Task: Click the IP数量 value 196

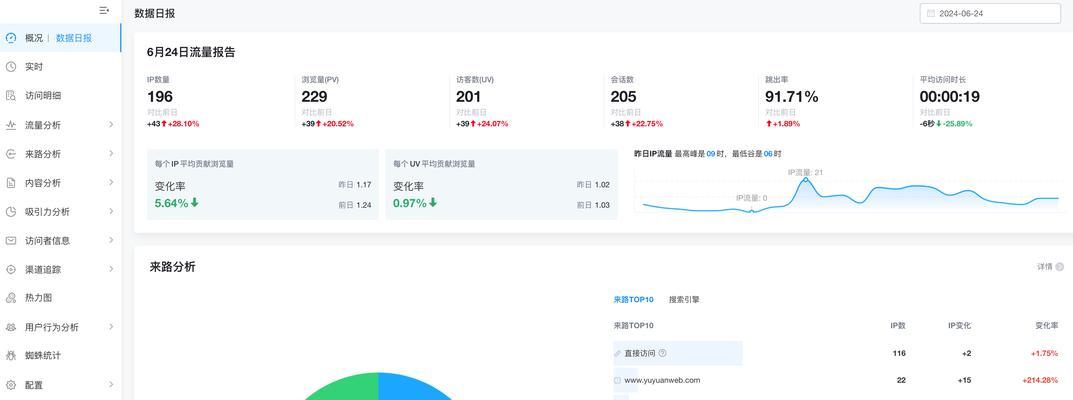Action: (x=159, y=97)
